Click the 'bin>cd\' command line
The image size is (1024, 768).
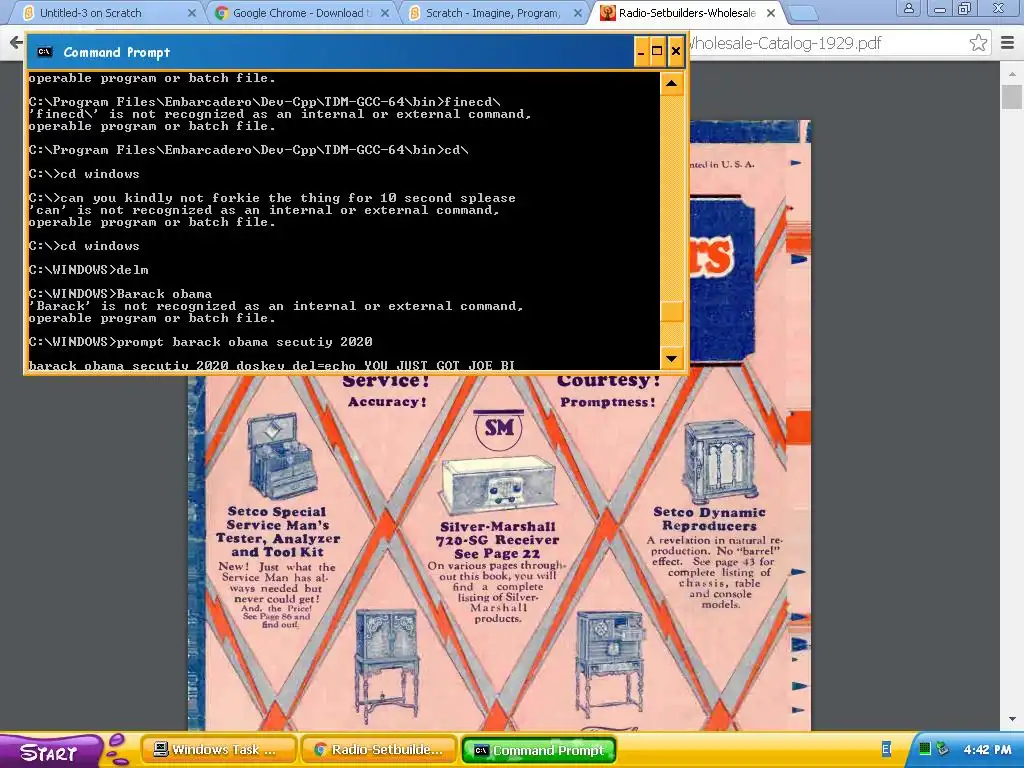coord(248,150)
